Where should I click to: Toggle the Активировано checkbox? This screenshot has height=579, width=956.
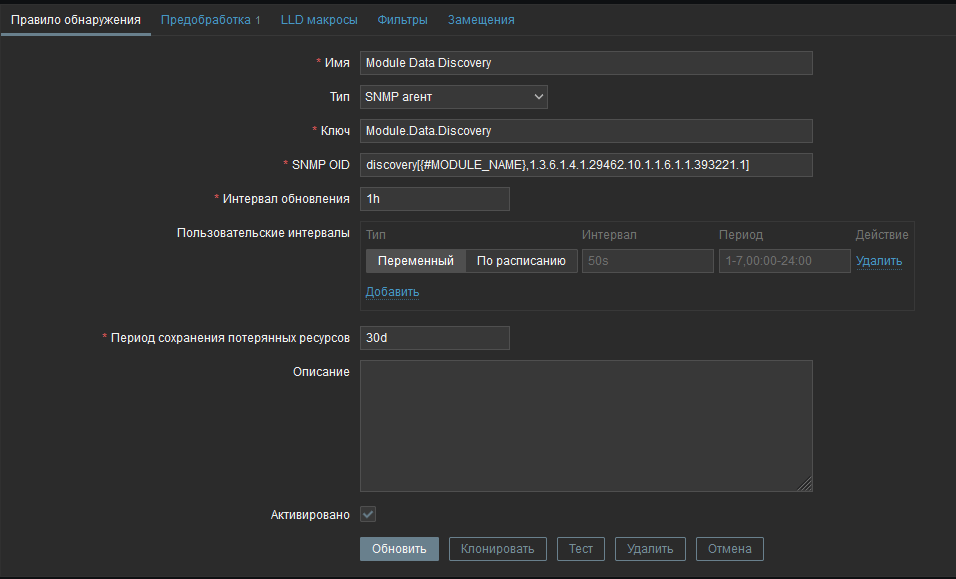click(368, 514)
